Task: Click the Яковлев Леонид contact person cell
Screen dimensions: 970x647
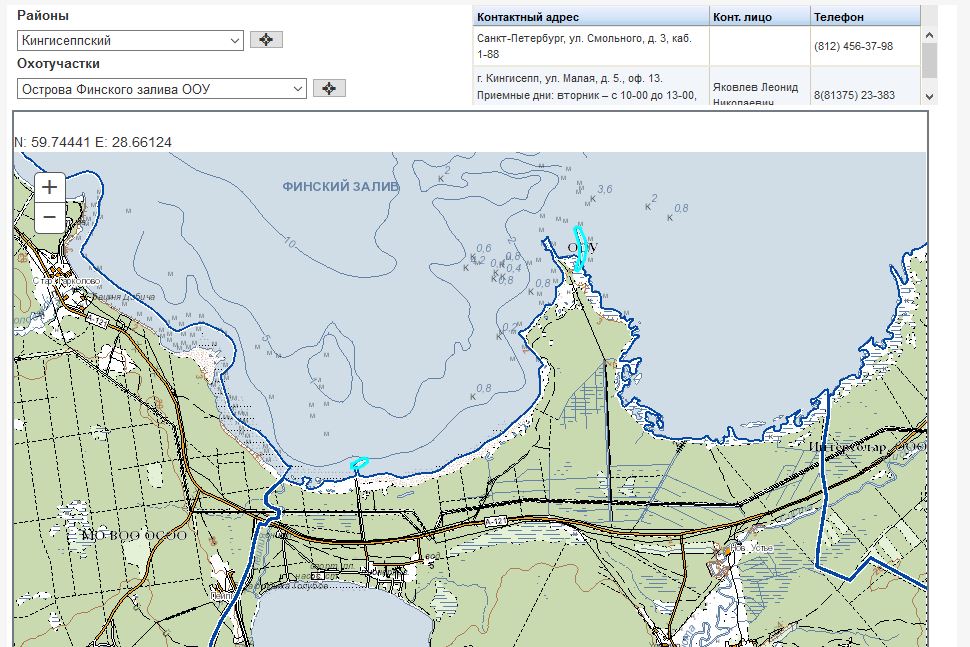Action: 759,87
